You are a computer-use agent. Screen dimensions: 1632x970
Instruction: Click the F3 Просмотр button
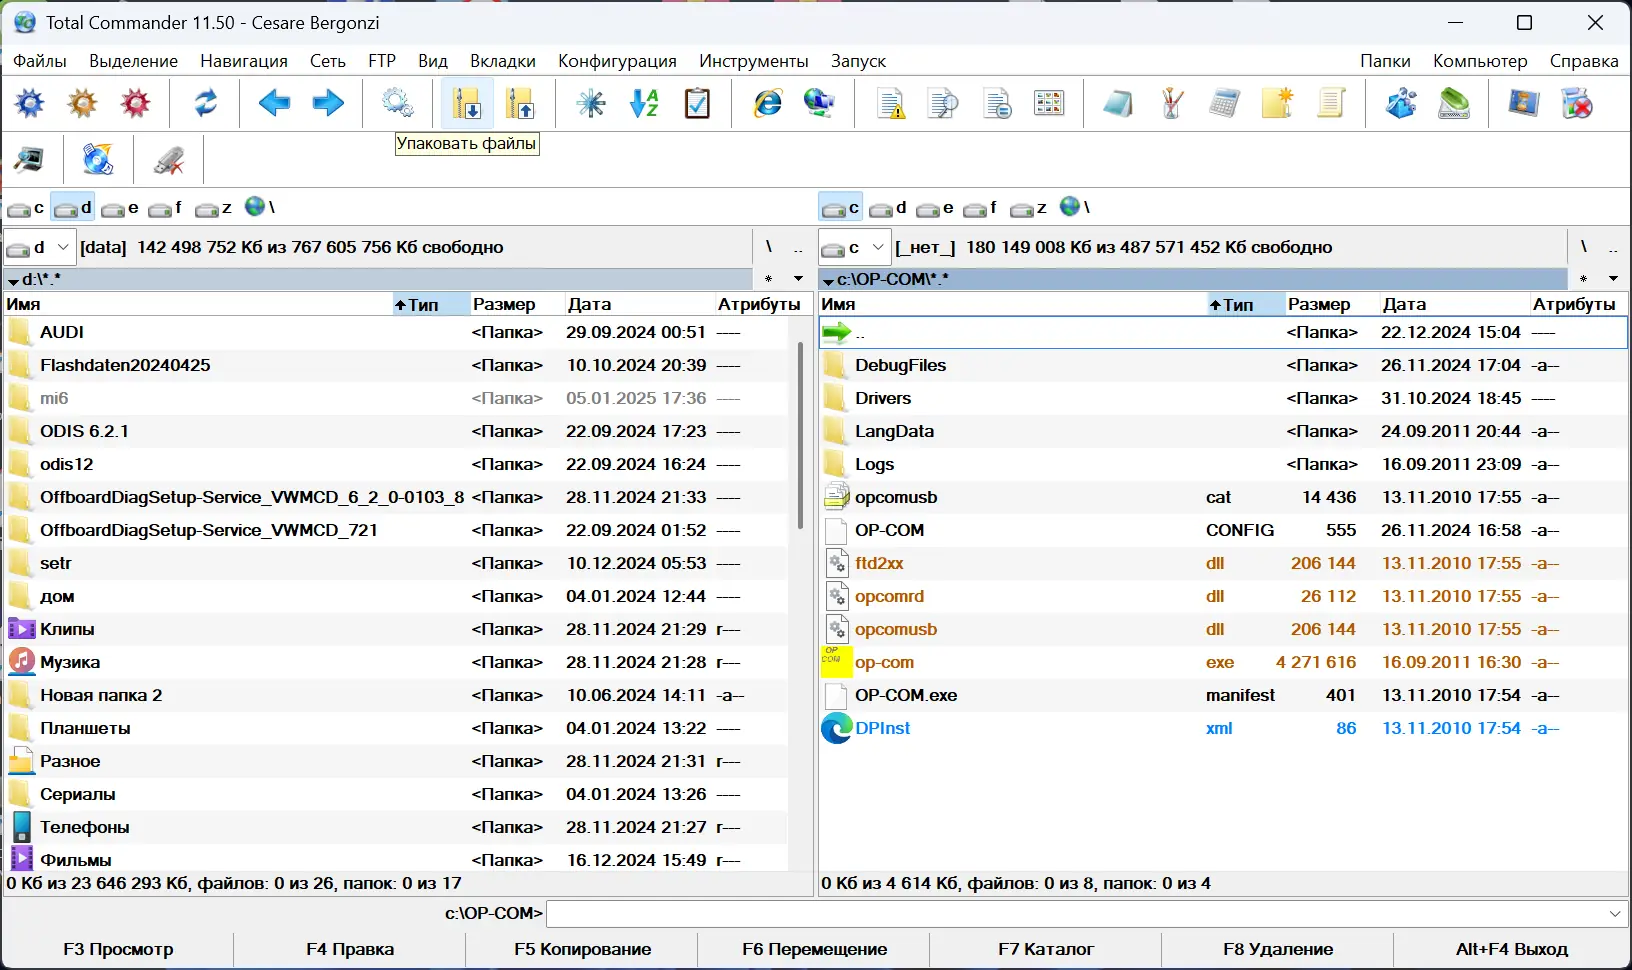click(118, 949)
